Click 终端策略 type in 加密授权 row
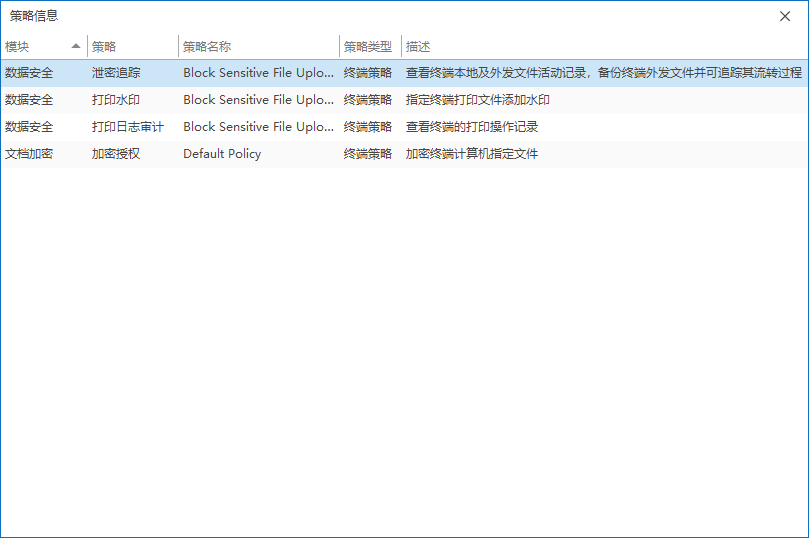The height and width of the screenshot is (538, 809). 368,154
